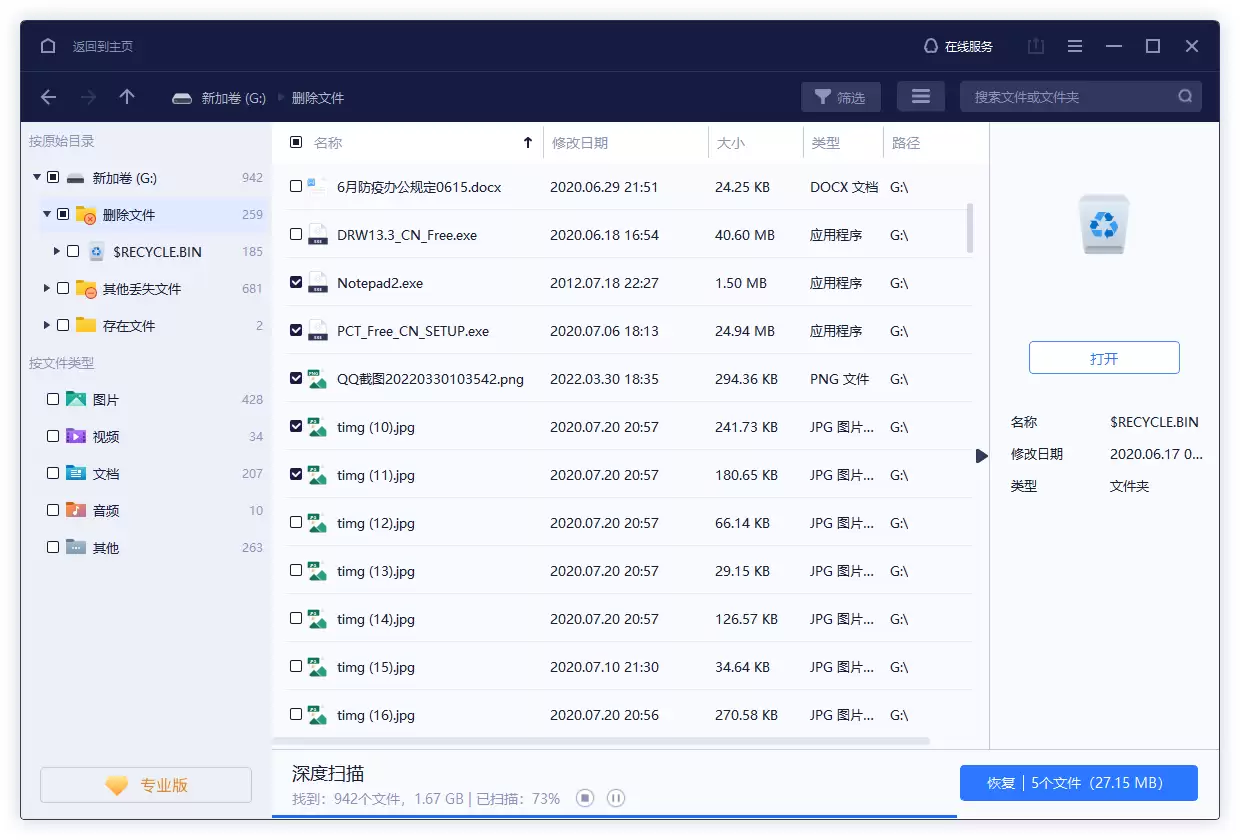Click the share/export icon in title bar
Image resolution: width=1240 pixels, height=840 pixels.
coord(1036,46)
